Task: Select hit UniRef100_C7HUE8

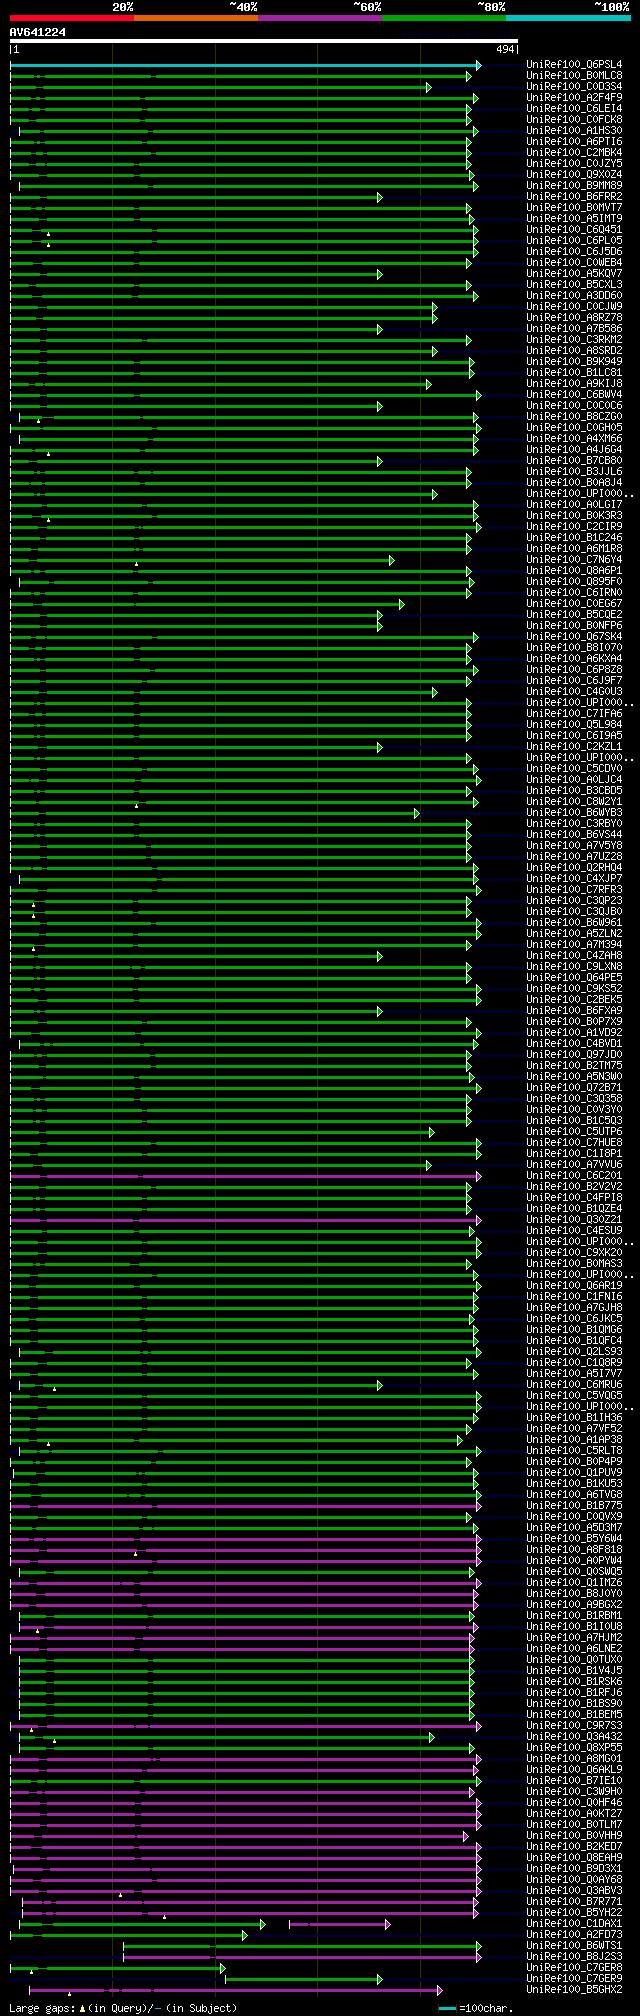Action: [x=575, y=1142]
